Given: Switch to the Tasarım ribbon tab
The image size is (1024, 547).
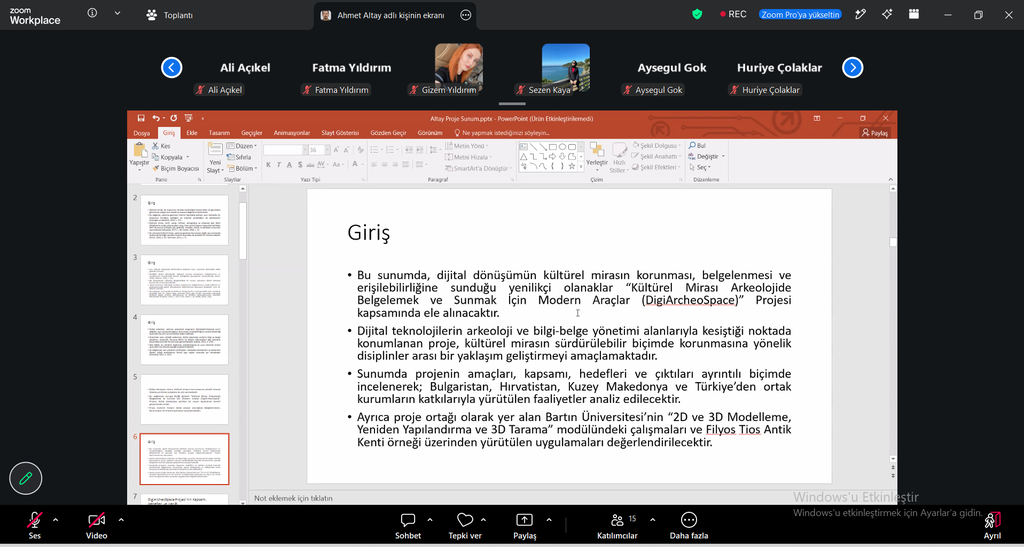Looking at the screenshot, I should coord(219,133).
